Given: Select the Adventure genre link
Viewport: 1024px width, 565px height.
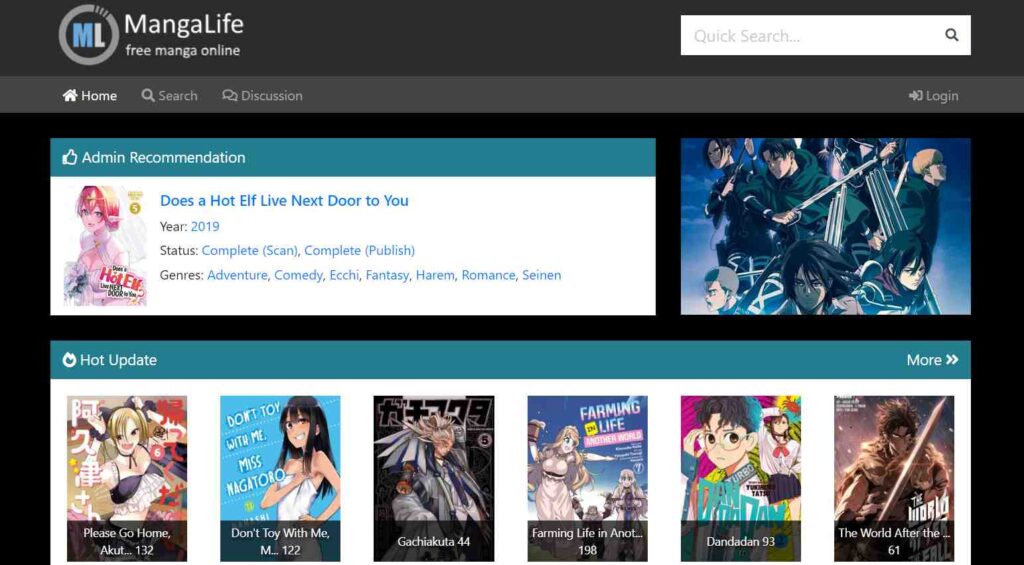Looking at the screenshot, I should pos(237,275).
